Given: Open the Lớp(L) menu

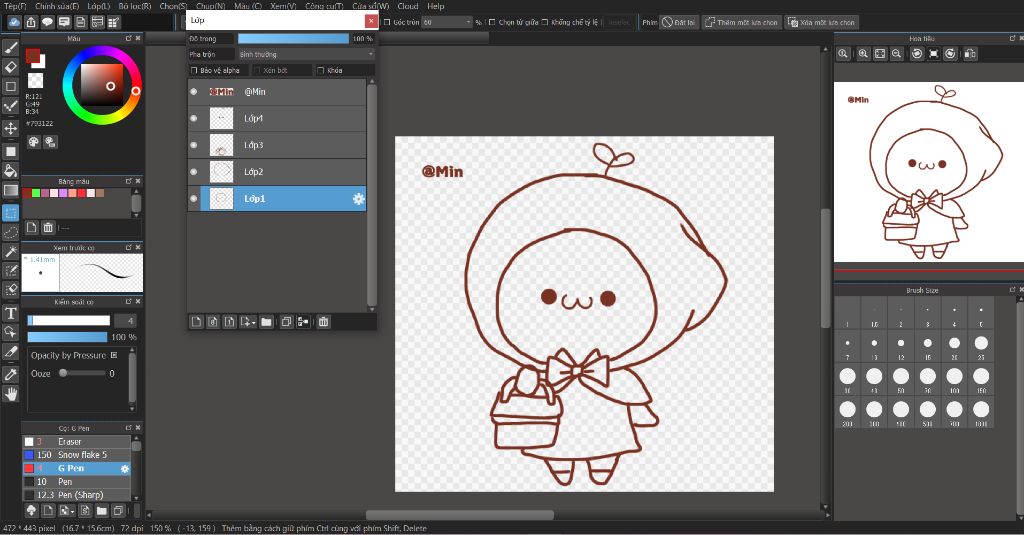Looking at the screenshot, I should point(99,6).
